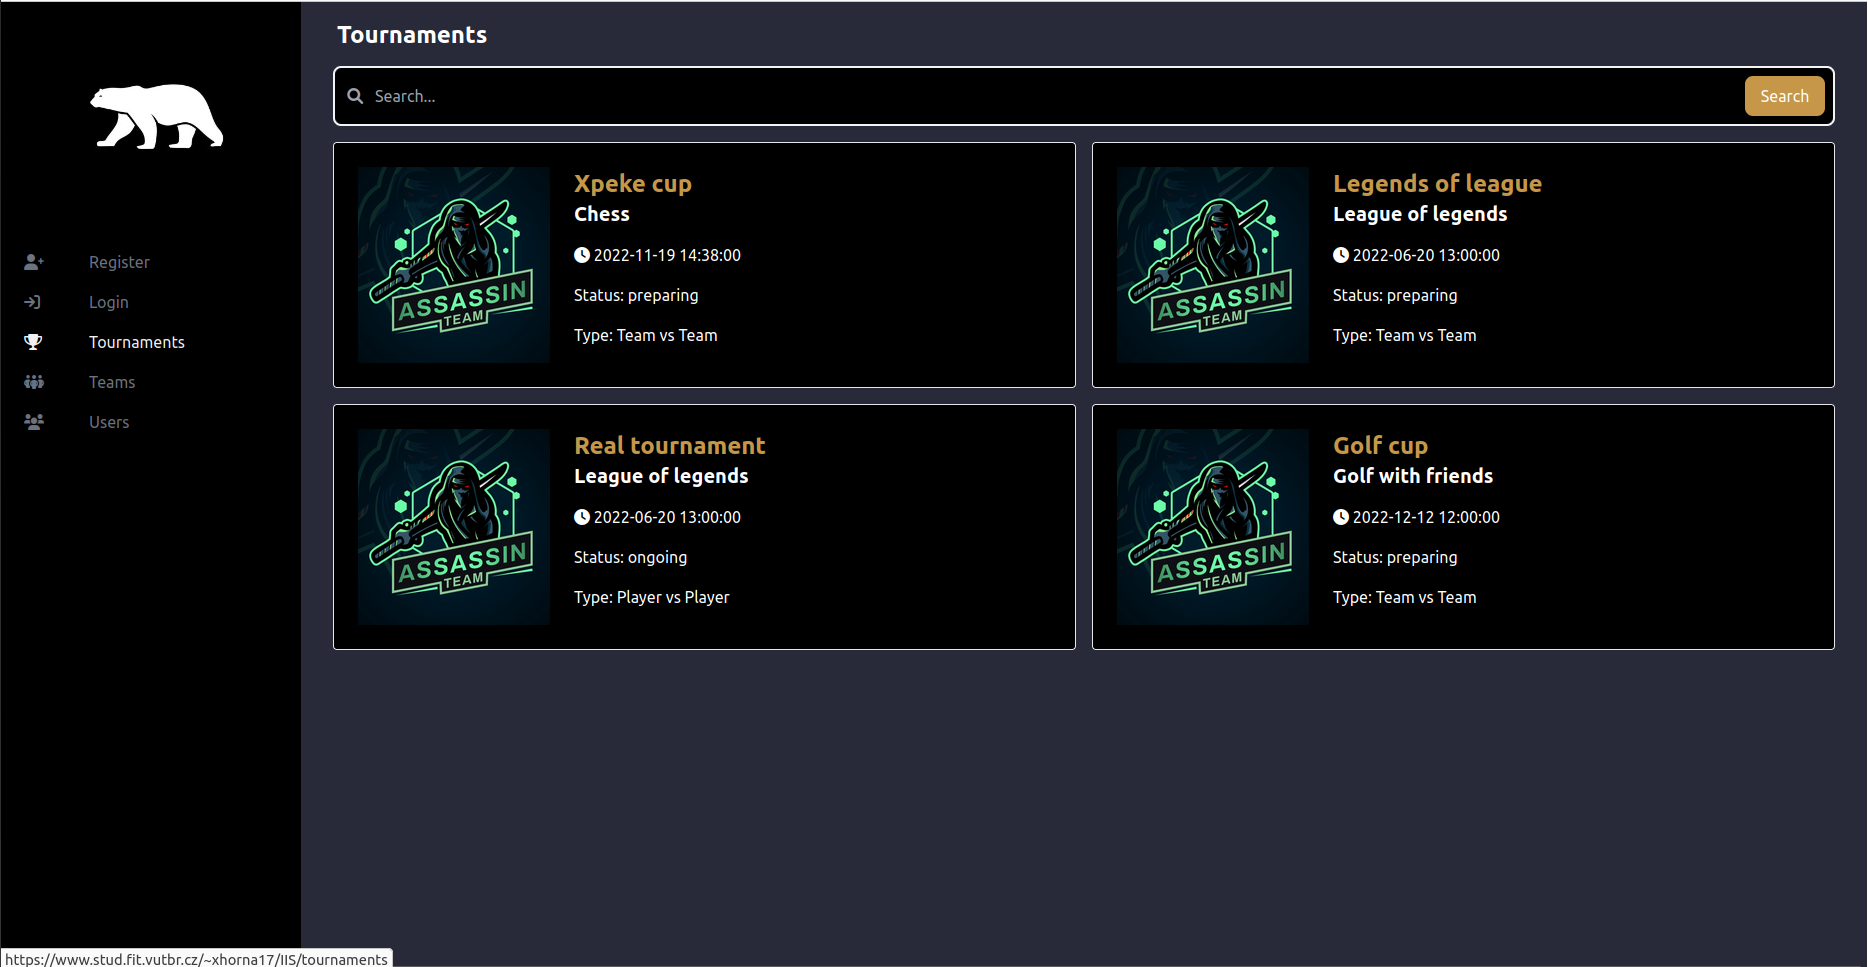Open the Xpeke cup tournament
The image size is (1868, 967).
(x=632, y=184)
